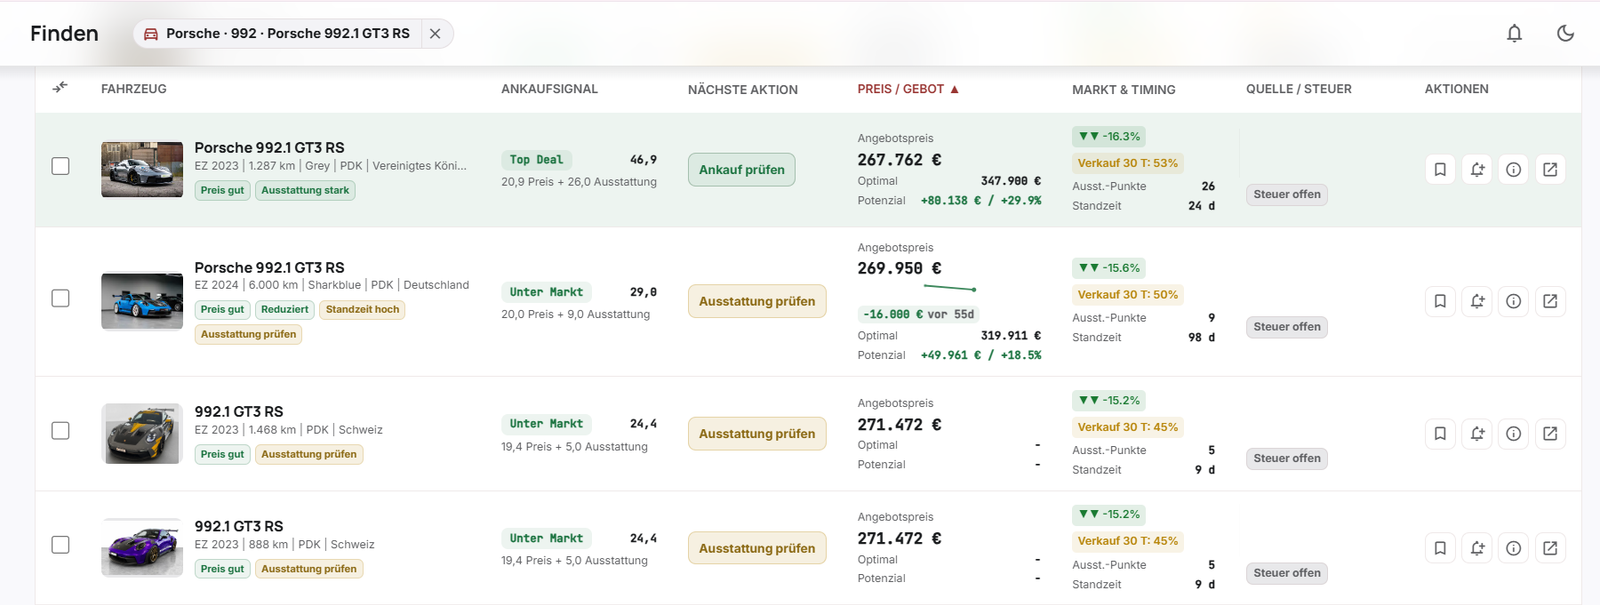
Task: Remove the Porsche 992.1 GT3 RS filter chip
Action: 435,33
